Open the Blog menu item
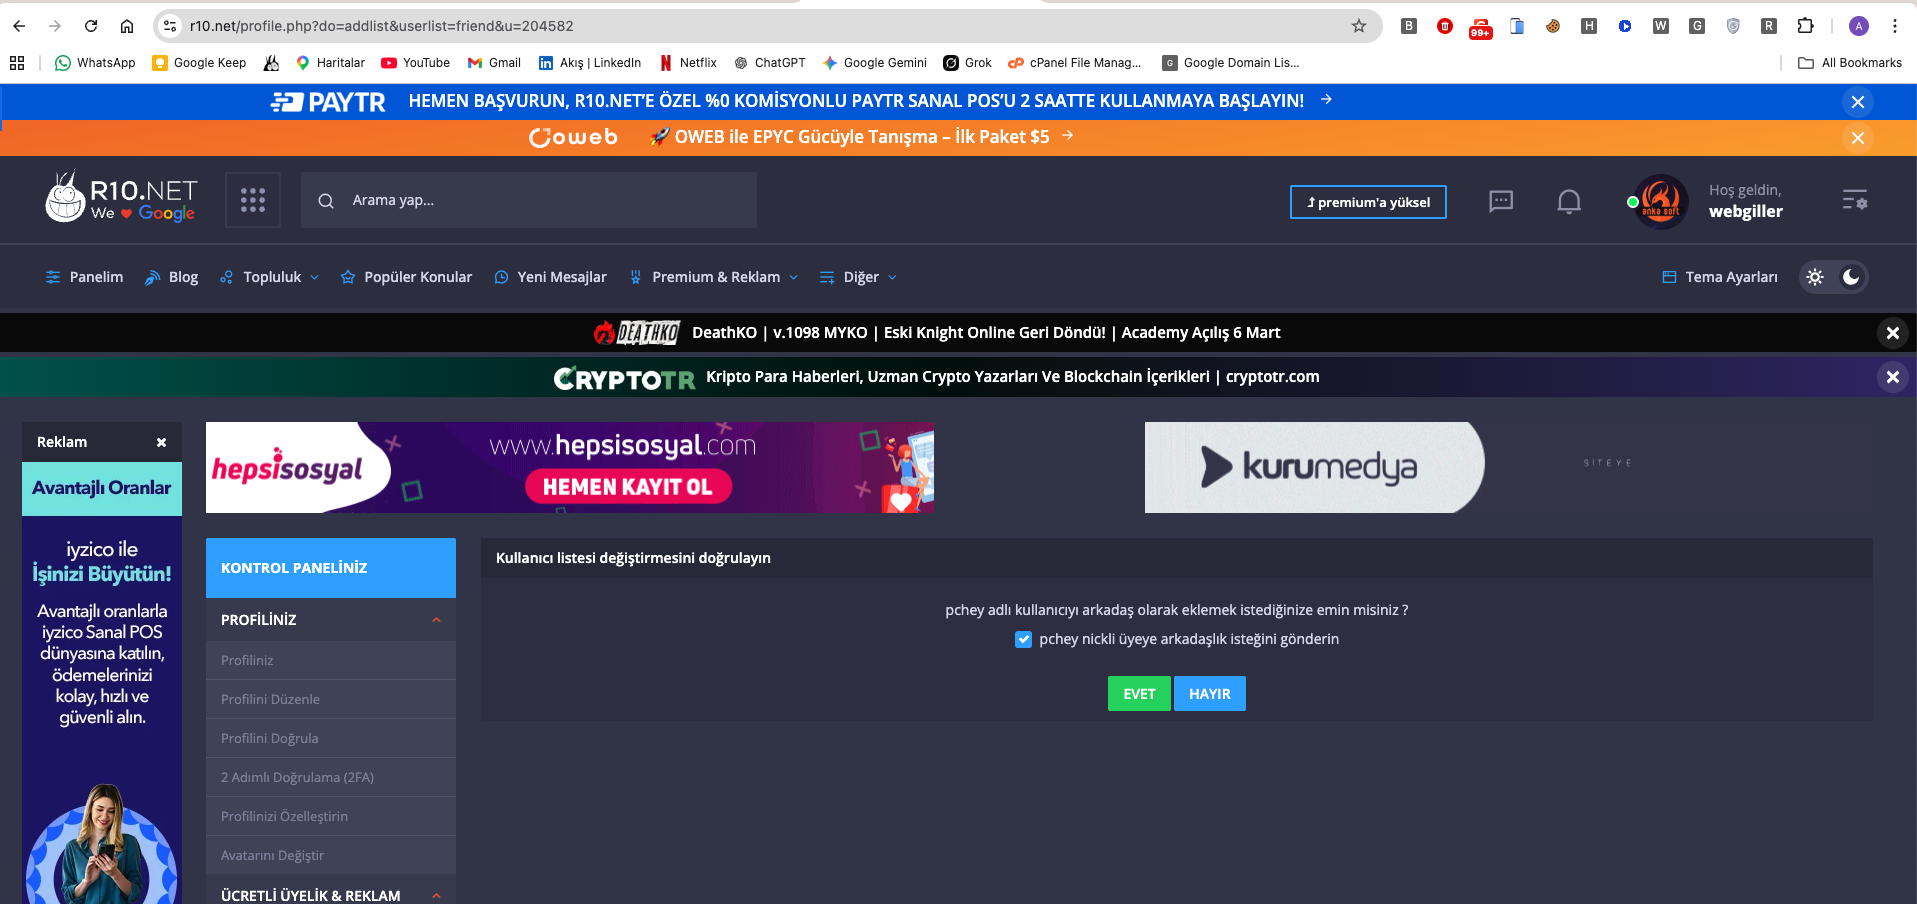Image resolution: width=1917 pixels, height=904 pixels. 171,277
